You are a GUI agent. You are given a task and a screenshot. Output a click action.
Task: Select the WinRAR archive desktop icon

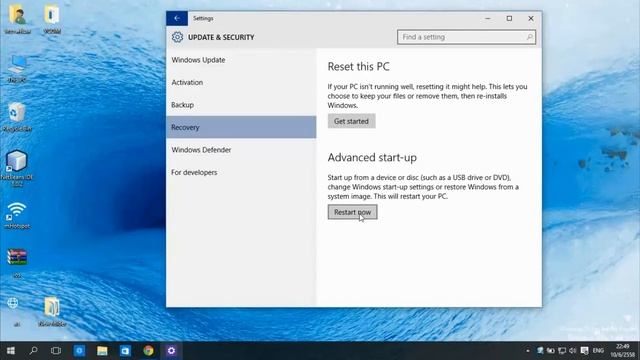pyautogui.click(x=17, y=263)
